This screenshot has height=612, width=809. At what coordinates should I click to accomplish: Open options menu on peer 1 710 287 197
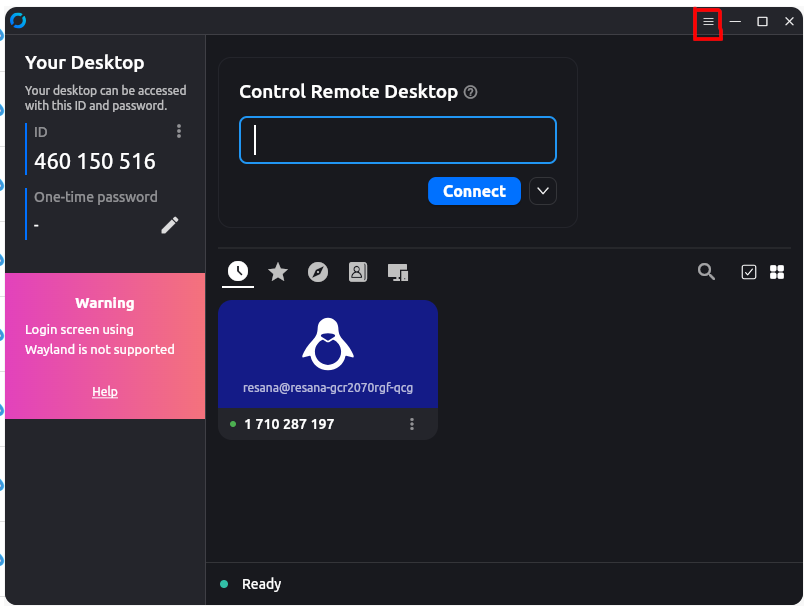[x=412, y=424]
